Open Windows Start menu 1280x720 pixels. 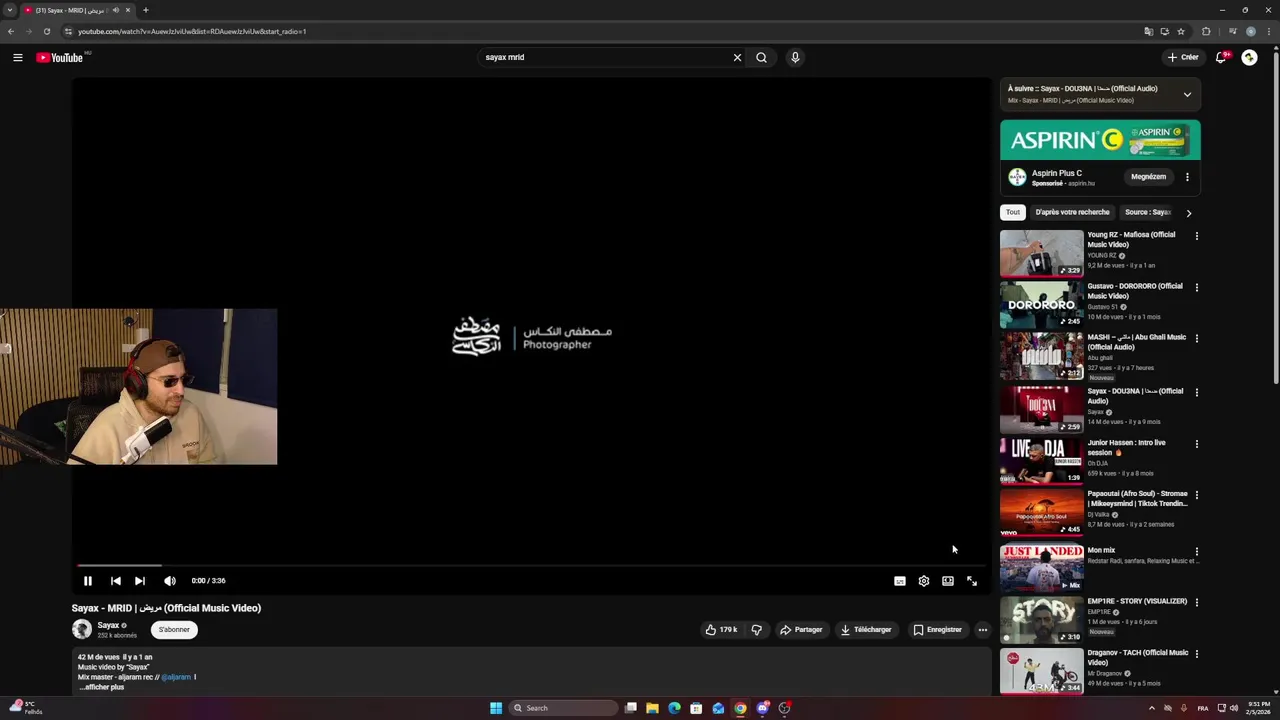click(495, 708)
